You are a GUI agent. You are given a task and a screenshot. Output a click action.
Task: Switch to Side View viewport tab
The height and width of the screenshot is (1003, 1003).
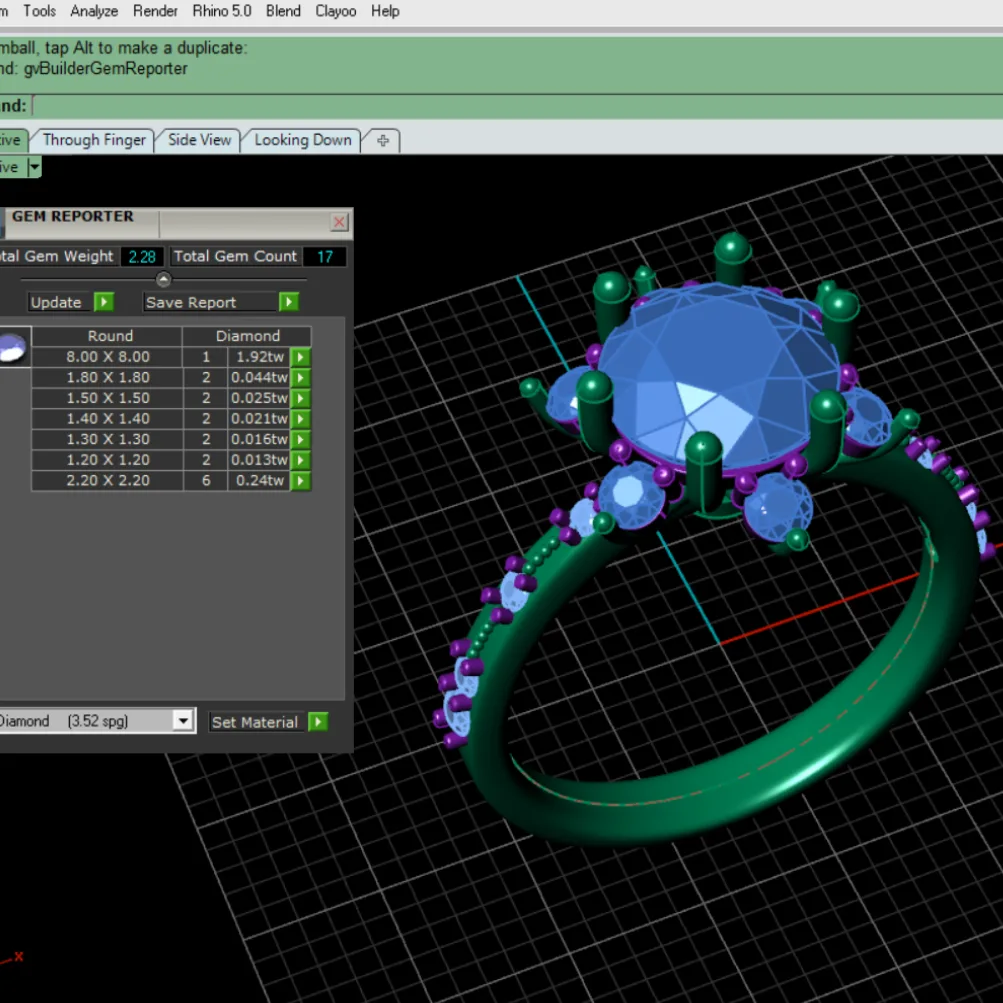click(x=199, y=140)
